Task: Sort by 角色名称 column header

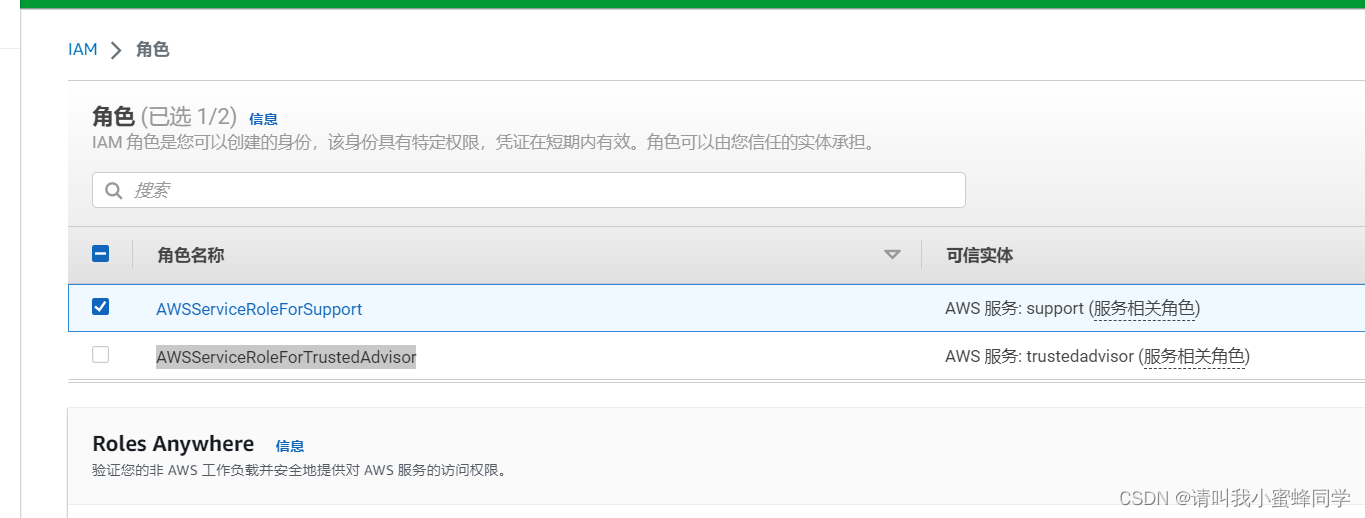Action: (x=190, y=255)
